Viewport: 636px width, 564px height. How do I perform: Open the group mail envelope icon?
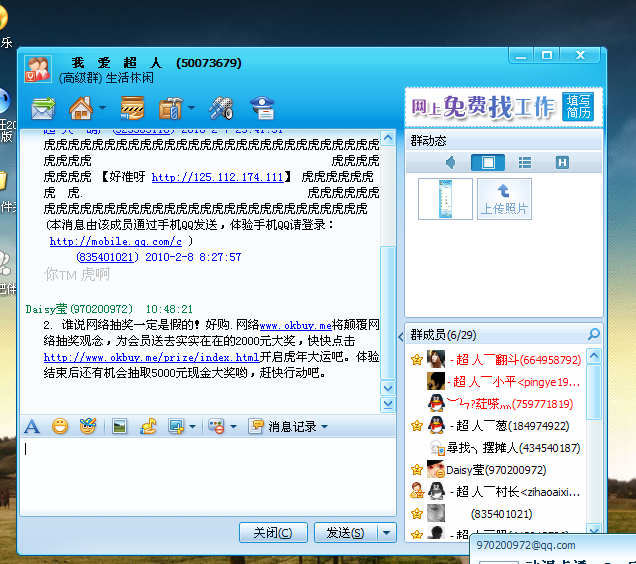[x=43, y=108]
